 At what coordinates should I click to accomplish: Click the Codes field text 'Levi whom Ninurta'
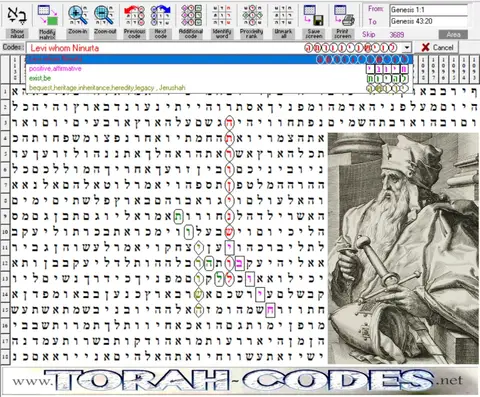click(x=65, y=48)
